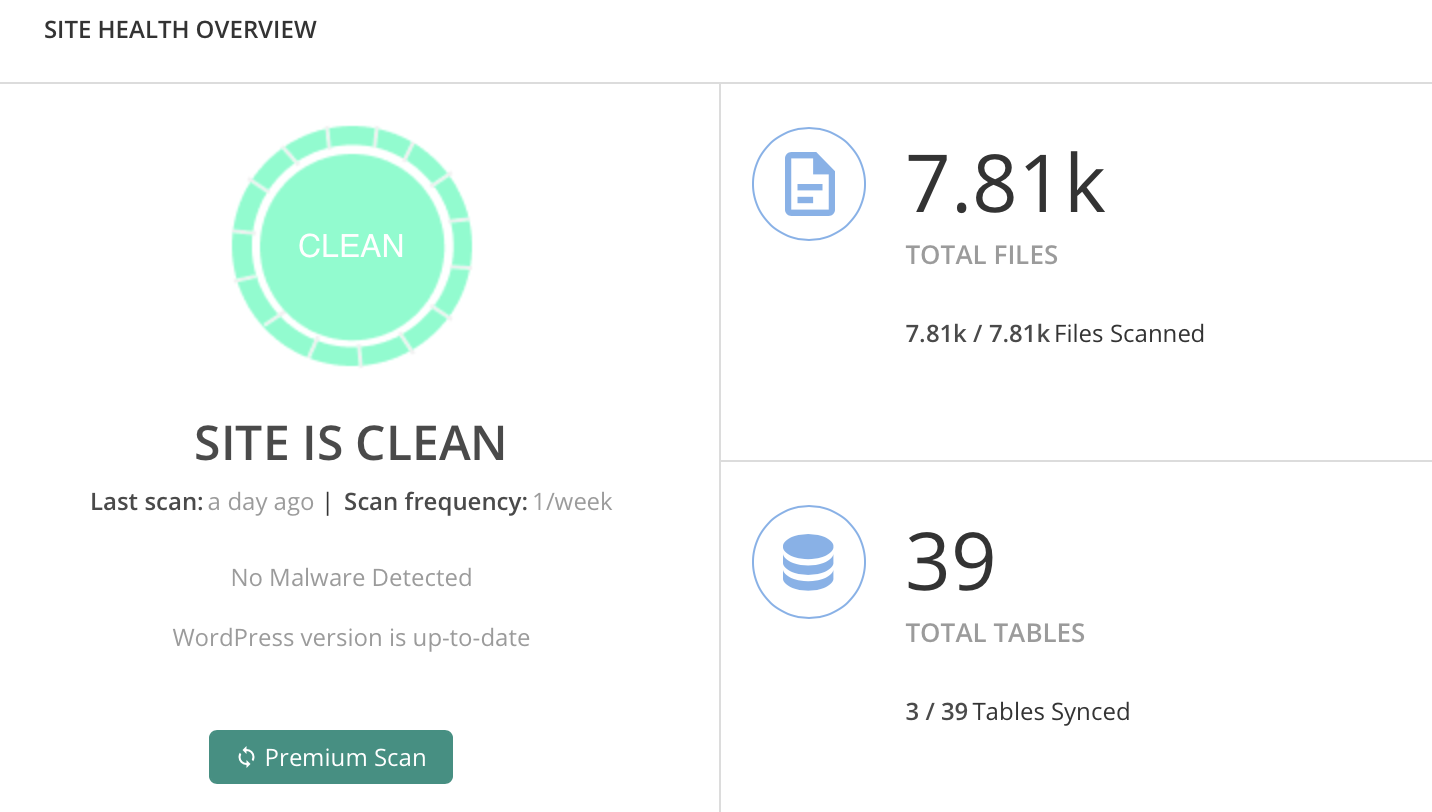This screenshot has height=812, width=1432.
Task: Click the 'Scan frequency:' label
Action: pos(435,502)
